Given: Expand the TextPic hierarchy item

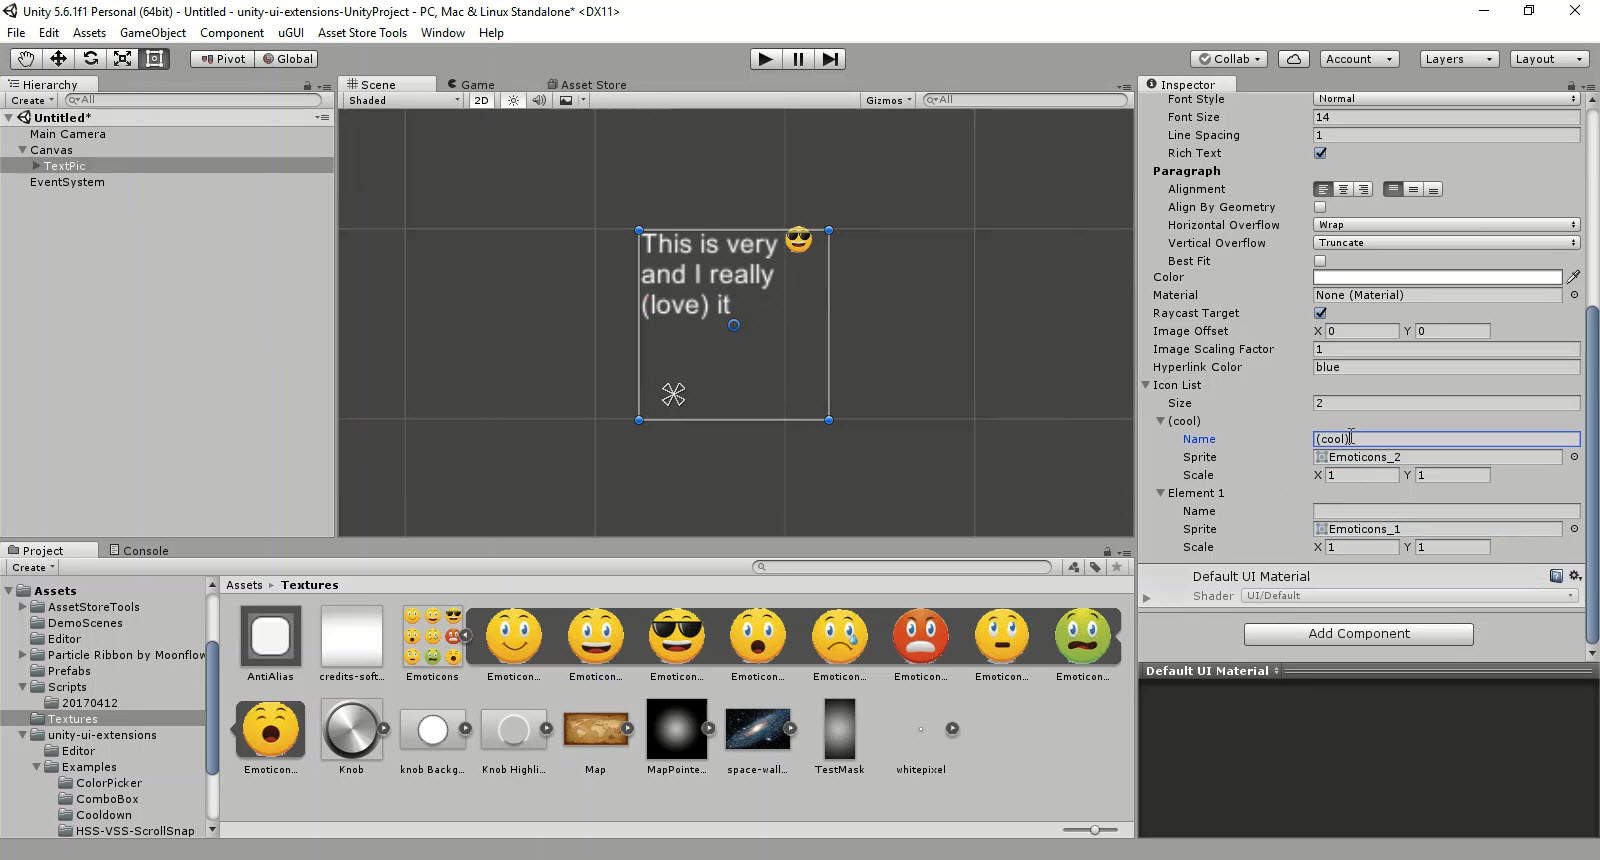Looking at the screenshot, I should tap(37, 166).
